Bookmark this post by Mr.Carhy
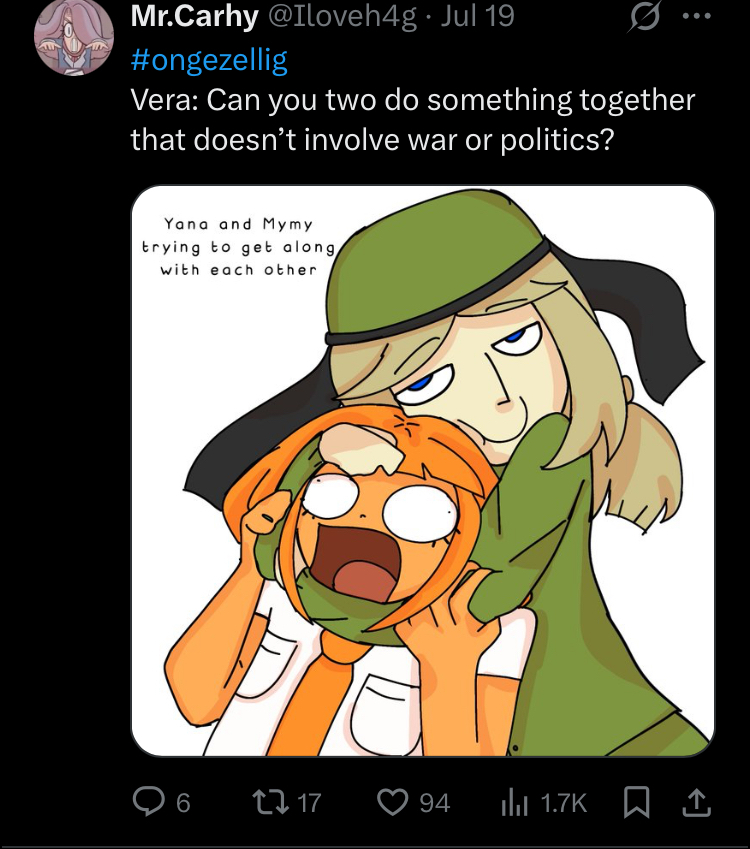750x849 pixels. (635, 801)
